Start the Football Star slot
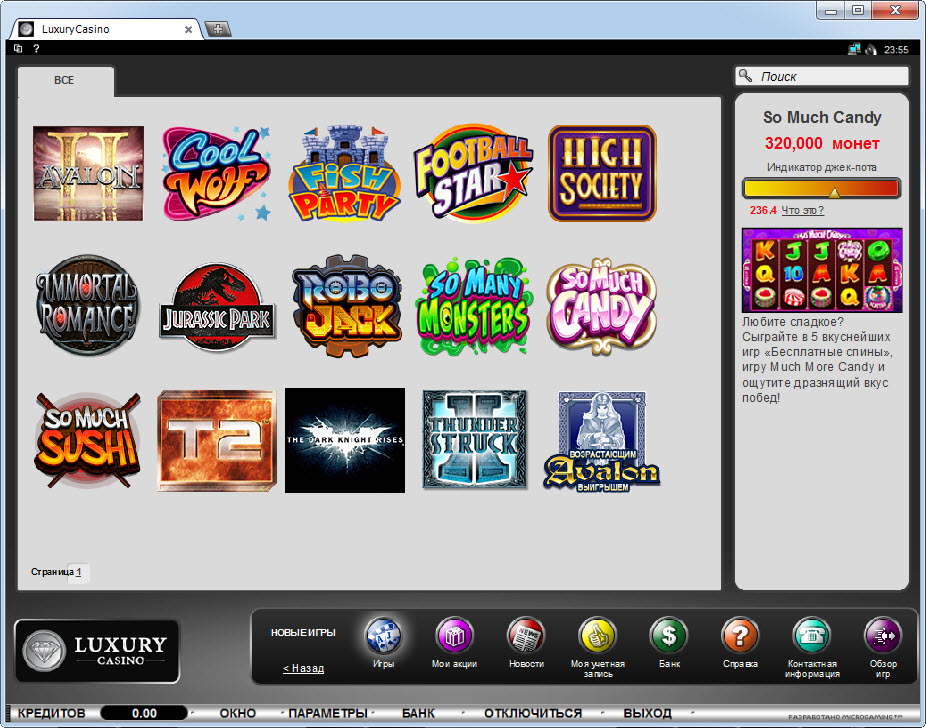The height and width of the screenshot is (728, 926). [473, 173]
